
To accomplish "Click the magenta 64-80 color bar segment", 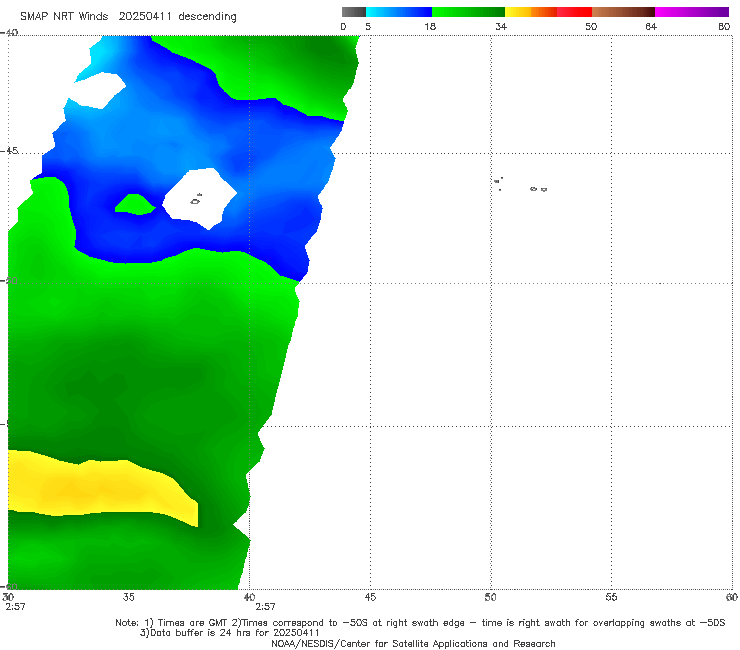I will [x=692, y=12].
